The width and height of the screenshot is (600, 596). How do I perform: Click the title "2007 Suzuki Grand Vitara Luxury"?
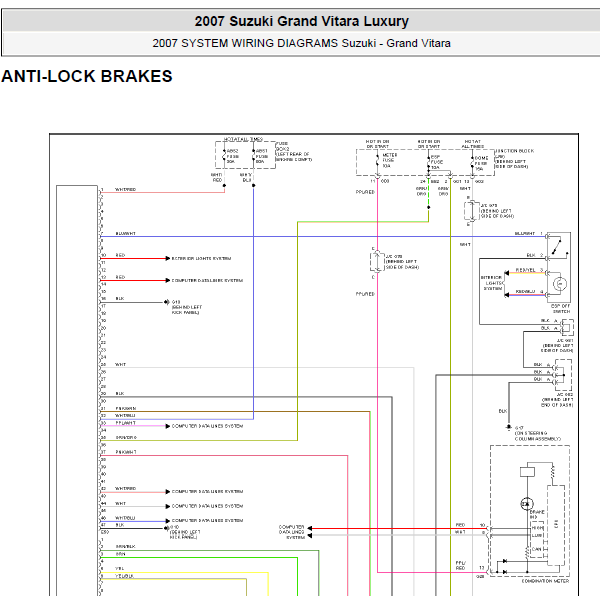302,21
